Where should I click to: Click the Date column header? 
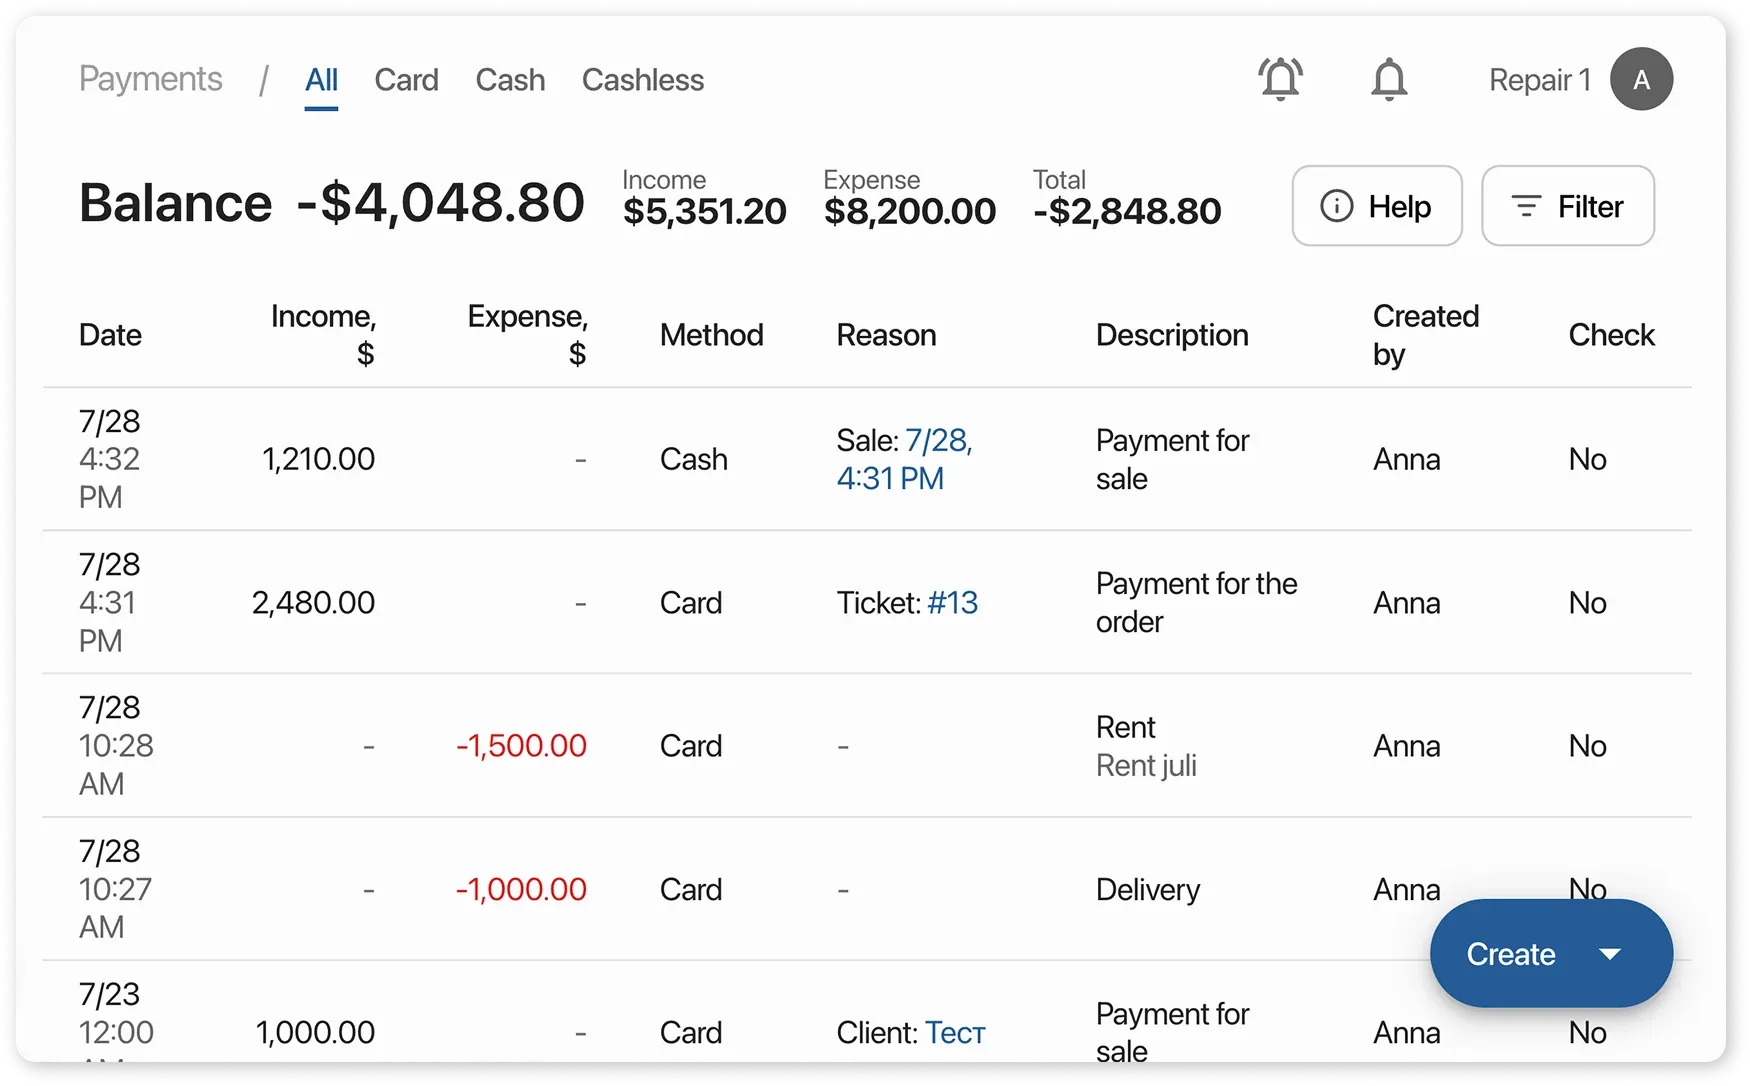(110, 335)
